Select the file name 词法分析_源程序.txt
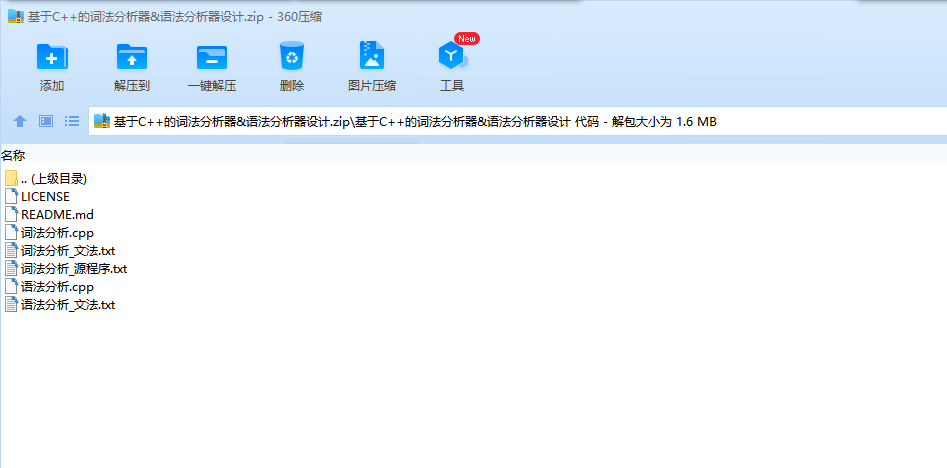 pyautogui.click(x=74, y=269)
